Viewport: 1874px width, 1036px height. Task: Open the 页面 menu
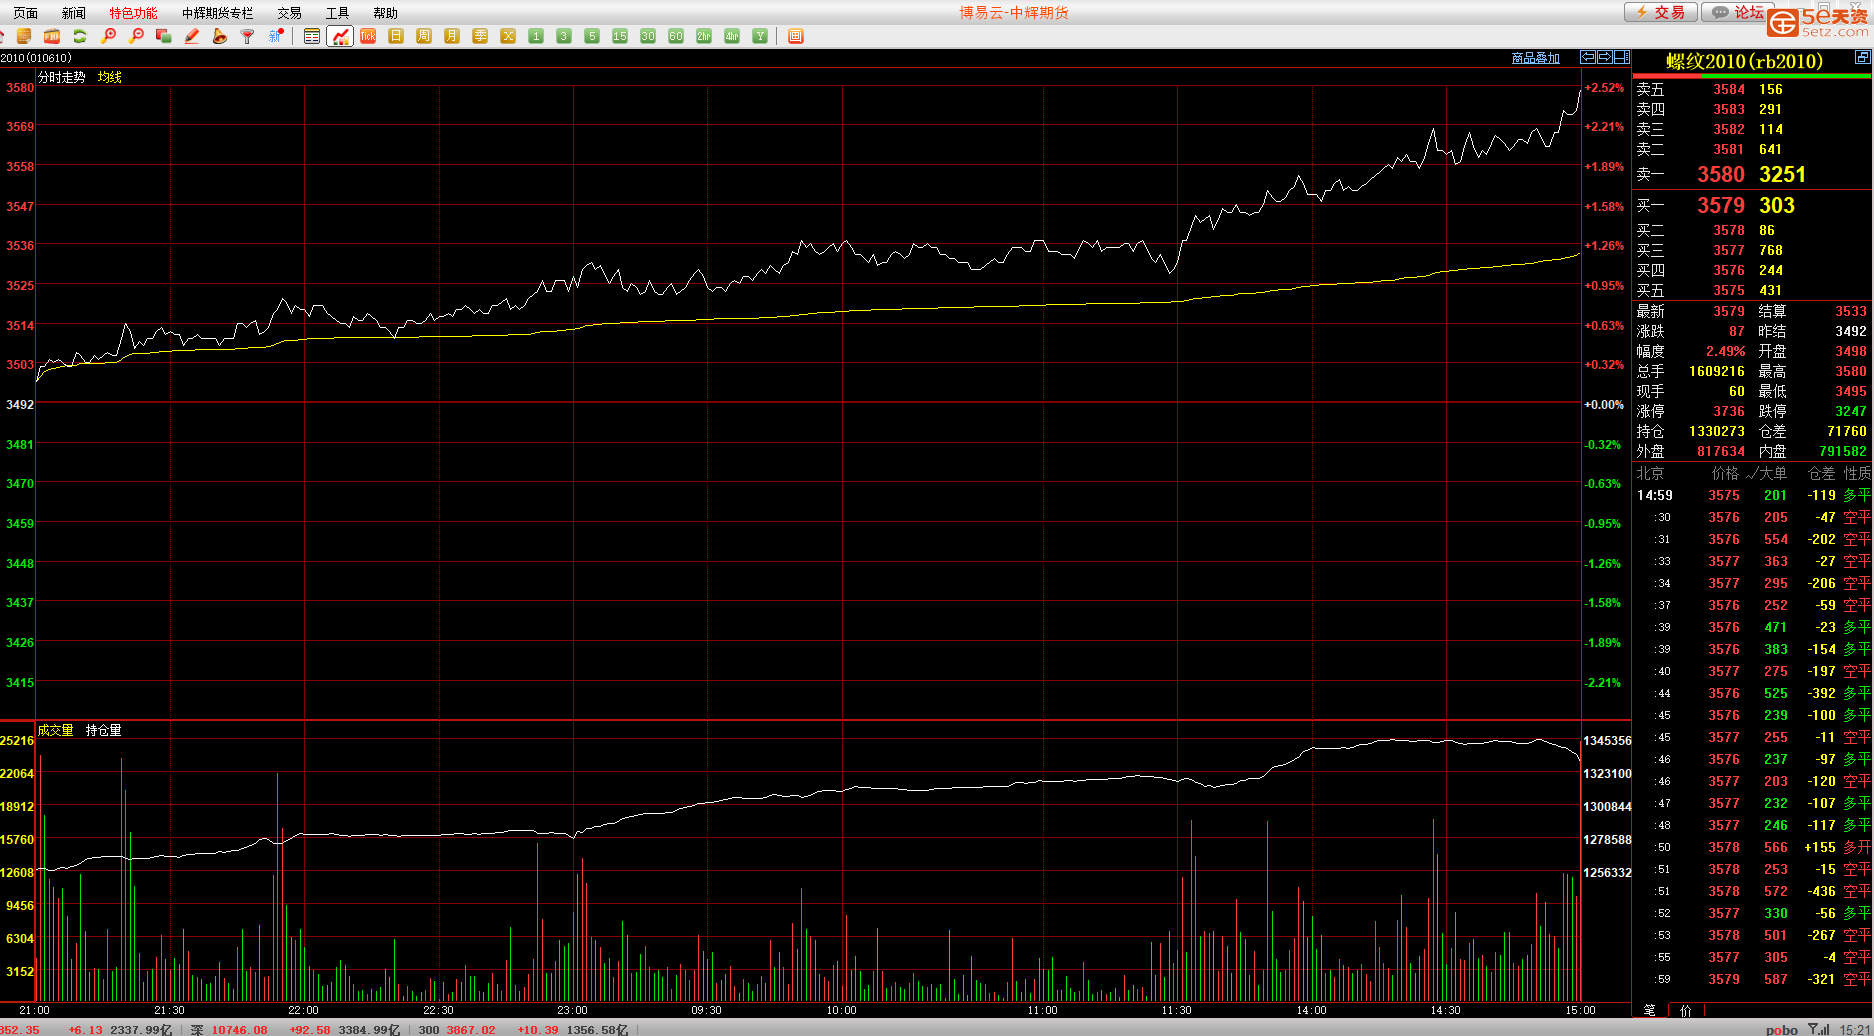(x=26, y=13)
